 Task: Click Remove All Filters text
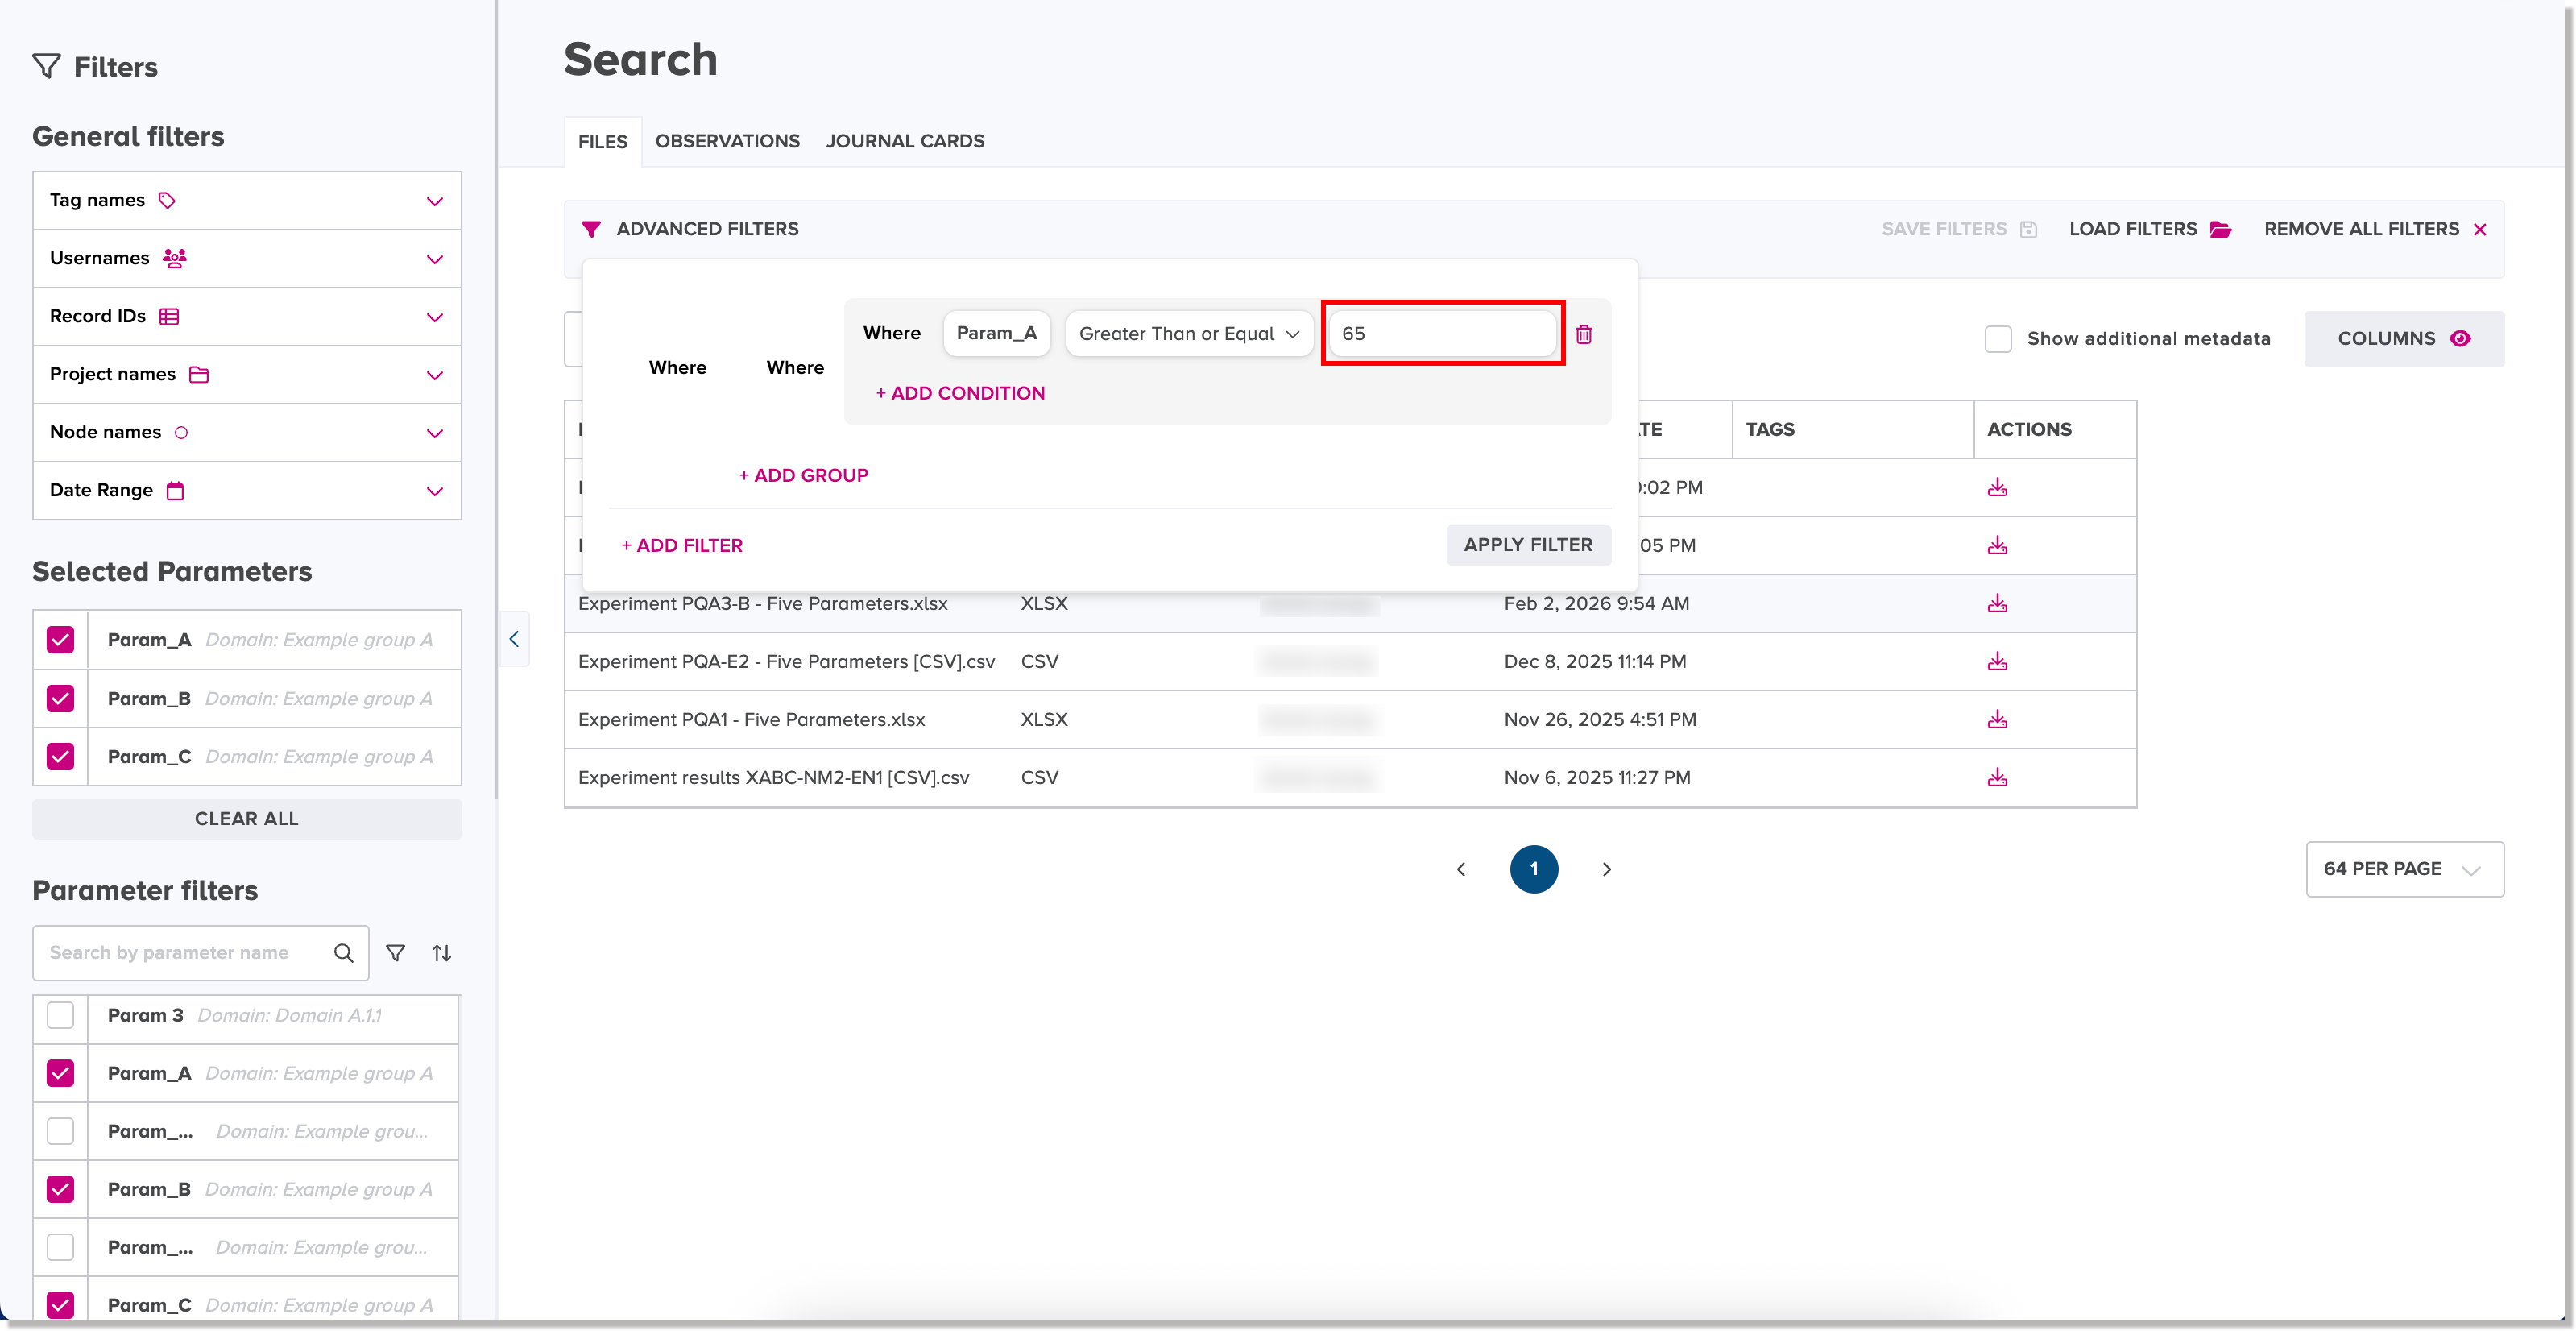pos(2361,229)
